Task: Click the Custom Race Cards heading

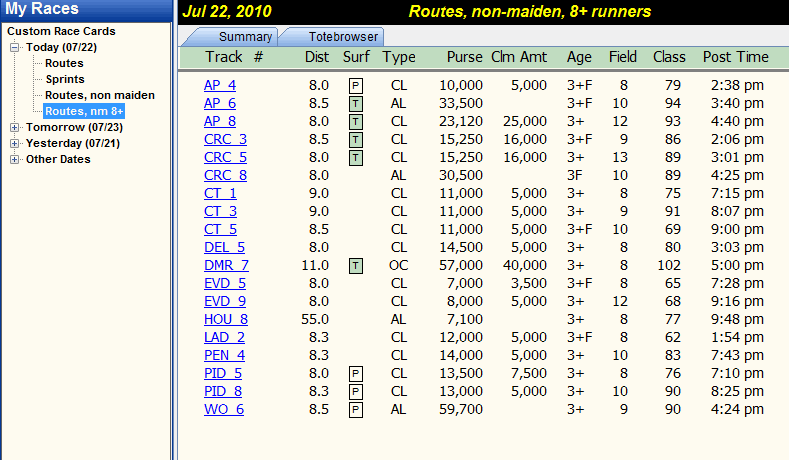Action: 61,31
